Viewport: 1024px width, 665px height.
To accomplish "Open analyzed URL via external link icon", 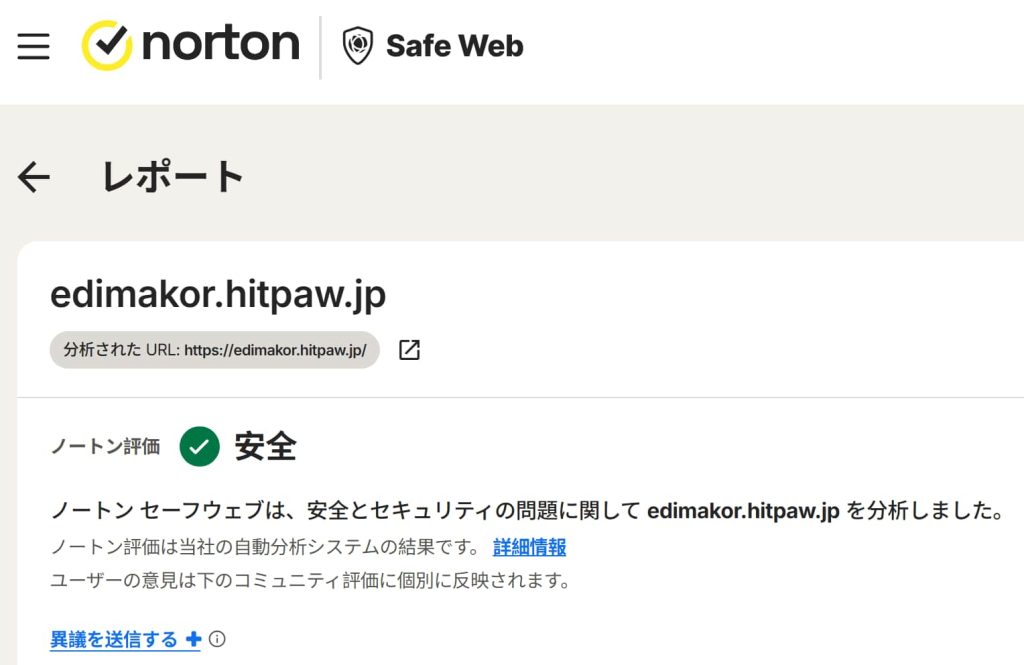I will [409, 350].
